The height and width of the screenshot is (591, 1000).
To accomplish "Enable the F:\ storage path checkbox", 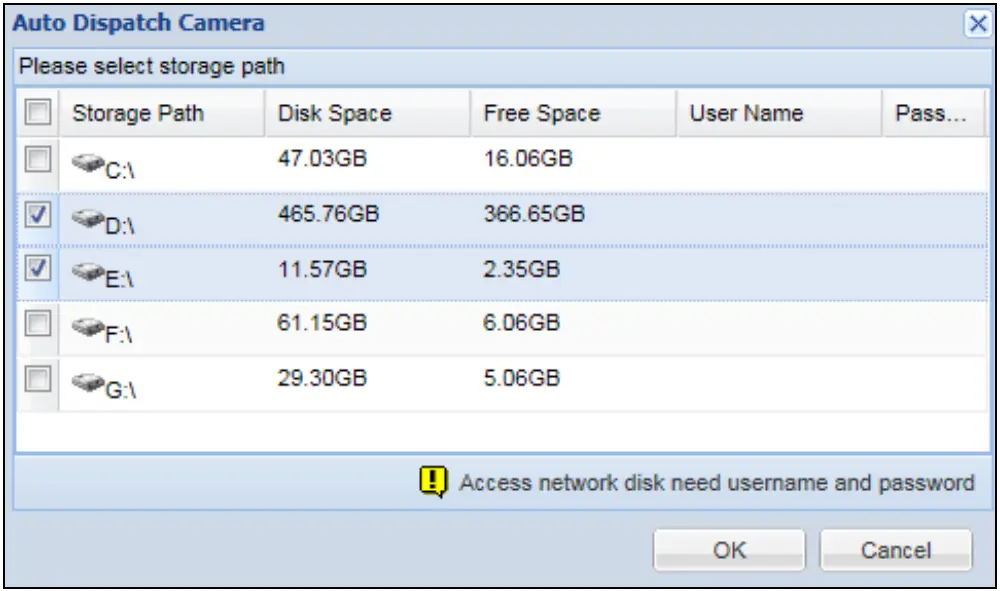I will [38, 321].
